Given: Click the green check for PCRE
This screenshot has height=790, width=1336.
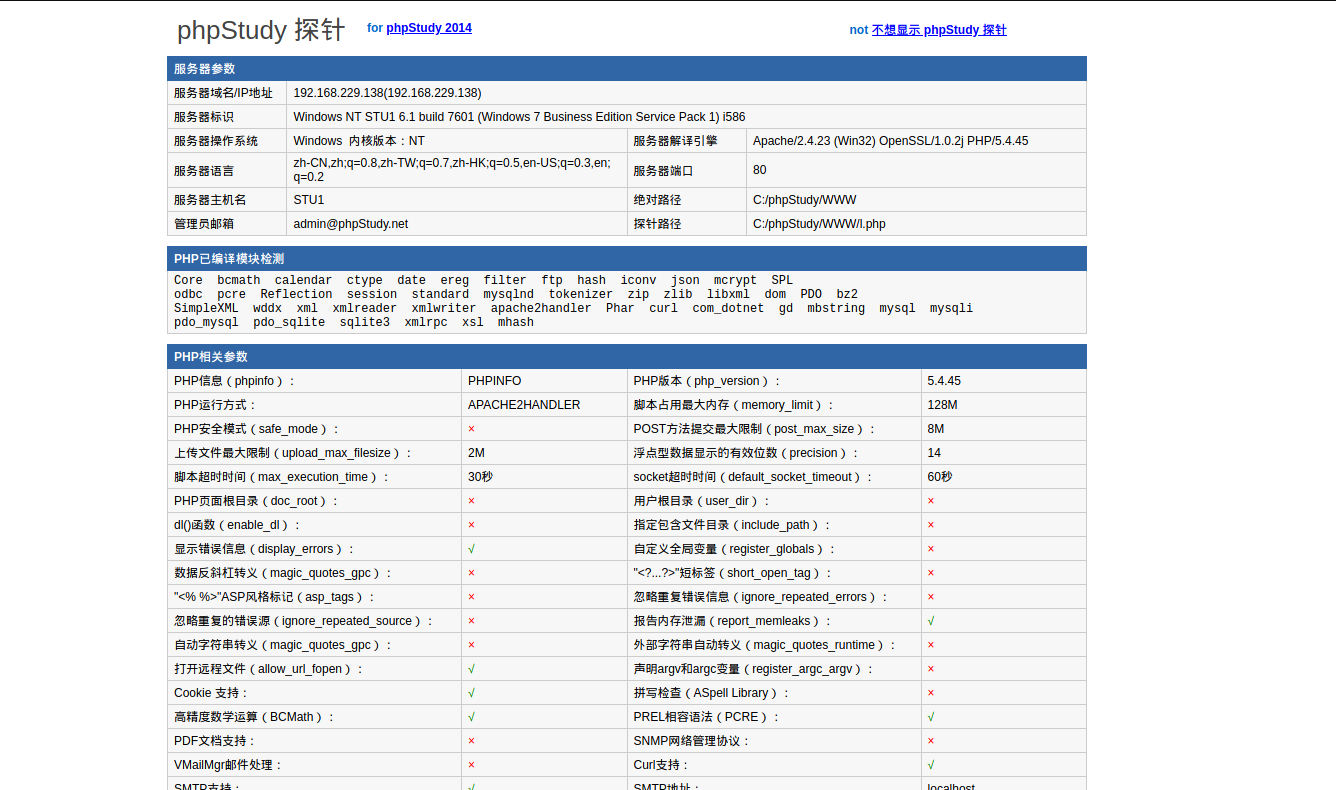Looking at the screenshot, I should tap(931, 717).
